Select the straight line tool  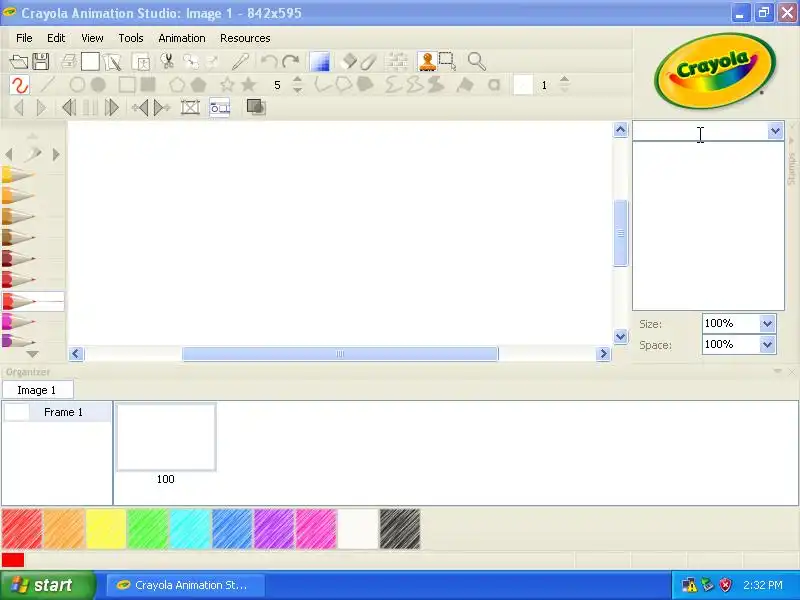47,85
